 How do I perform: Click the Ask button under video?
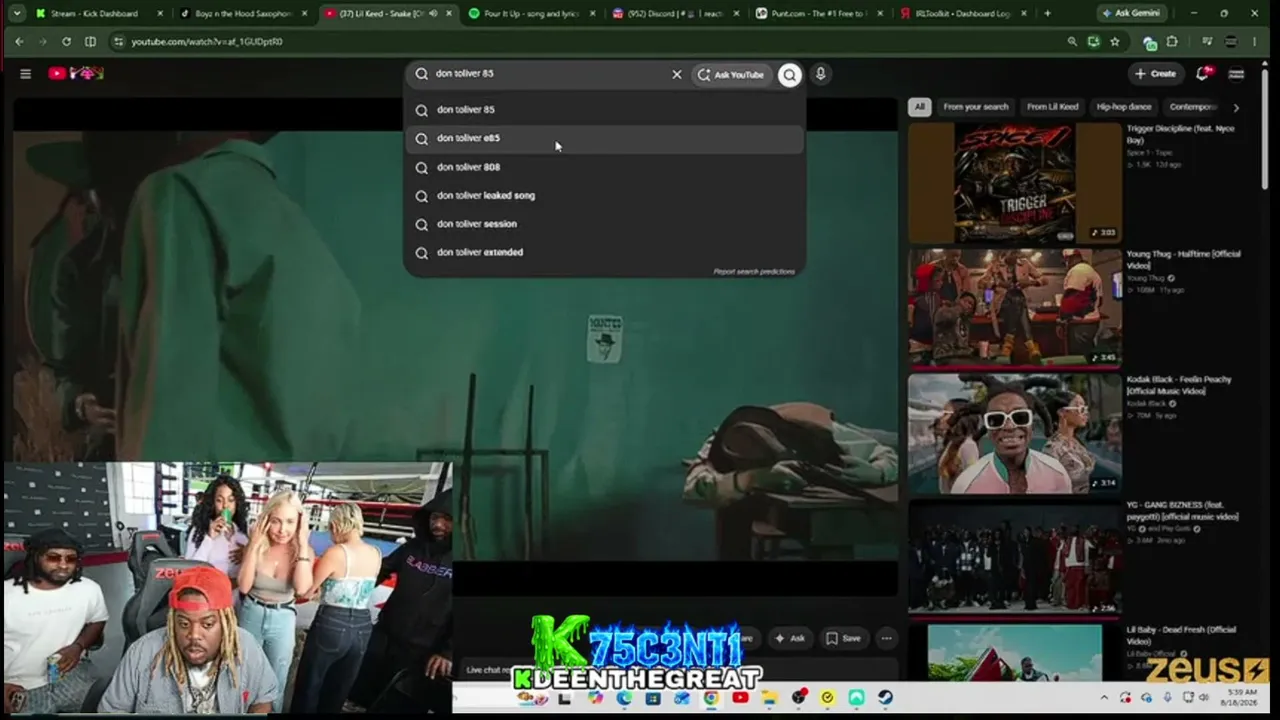789,638
